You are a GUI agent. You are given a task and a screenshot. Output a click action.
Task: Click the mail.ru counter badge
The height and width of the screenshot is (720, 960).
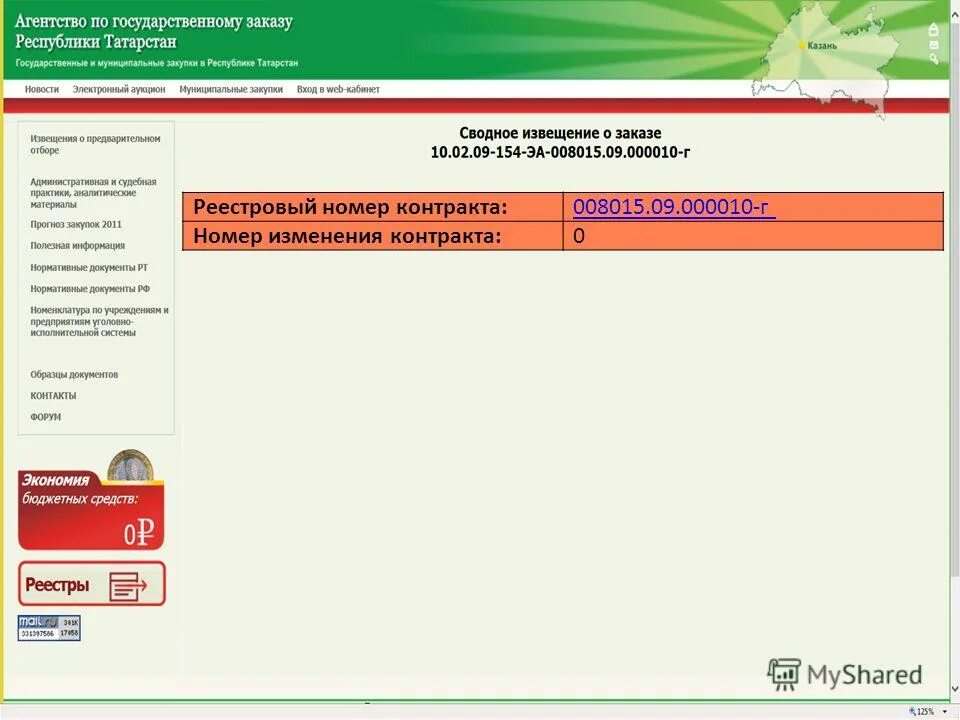tap(48, 625)
